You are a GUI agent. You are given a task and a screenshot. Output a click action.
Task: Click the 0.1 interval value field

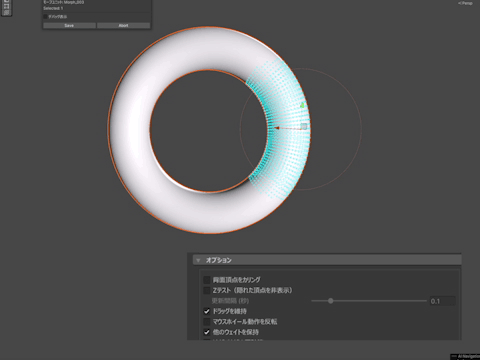tap(442, 301)
